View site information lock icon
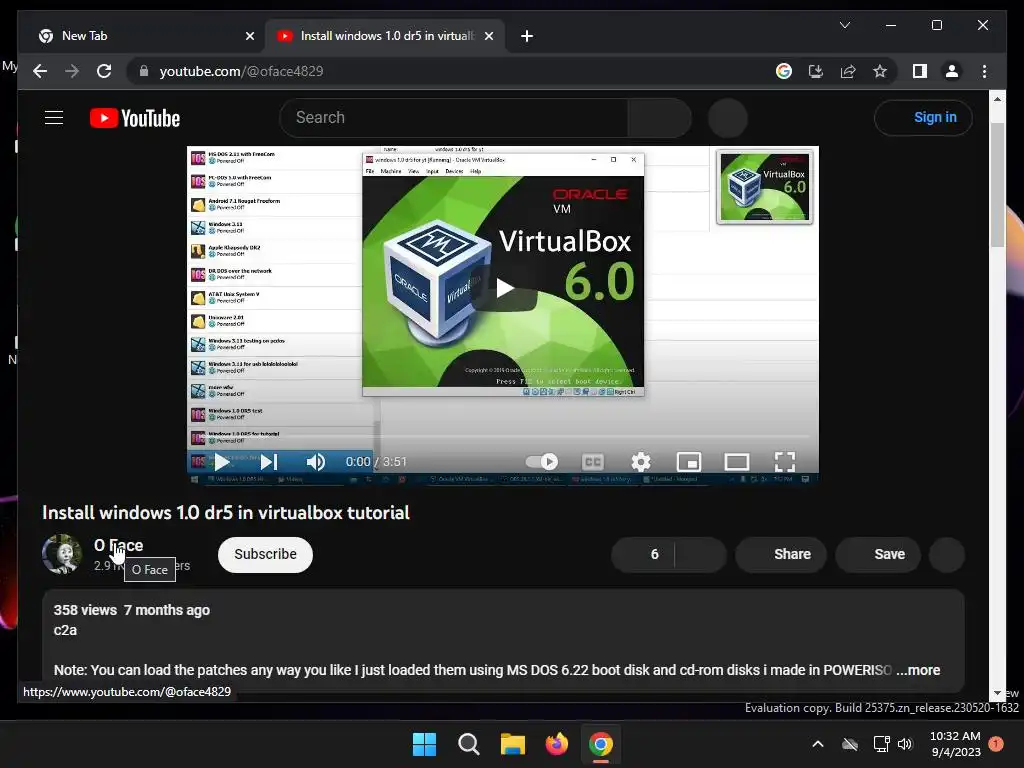 coord(144,71)
